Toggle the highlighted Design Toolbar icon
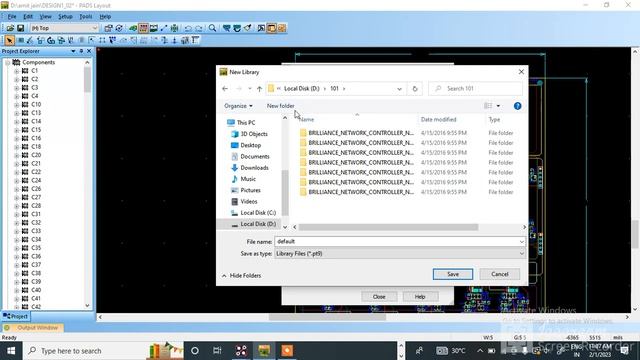The height and width of the screenshot is (360, 640). point(143,28)
